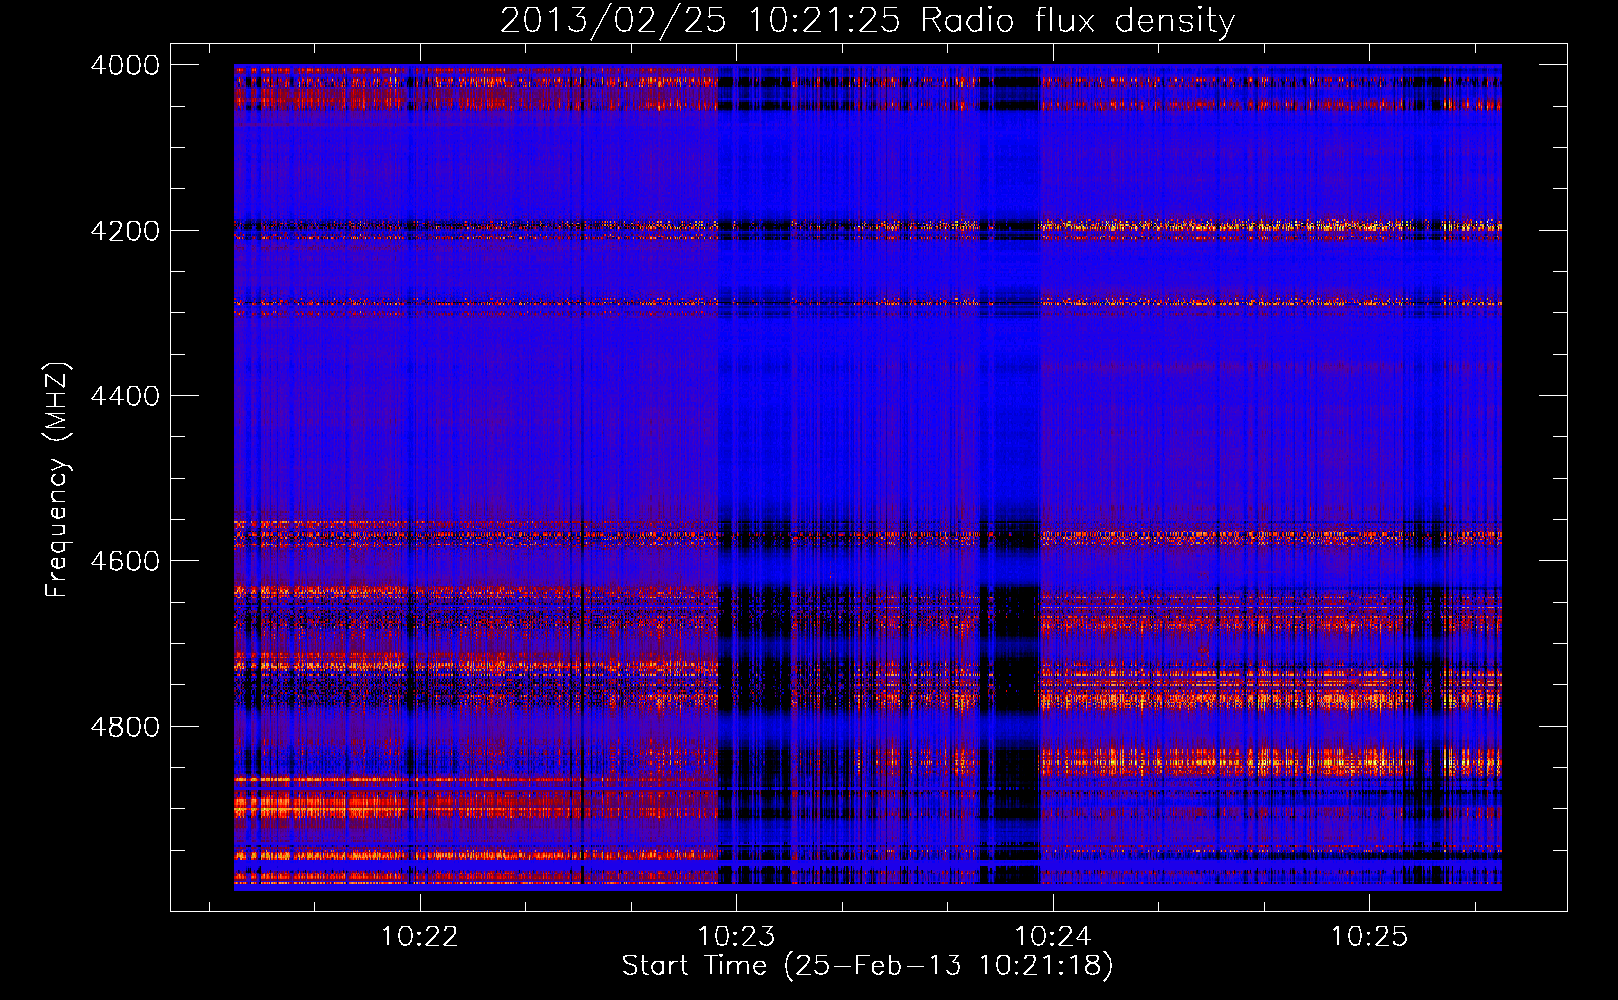Screen dimensions: 1618x1000
Task: Select the 4600 frequency axis label
Action: [125, 561]
